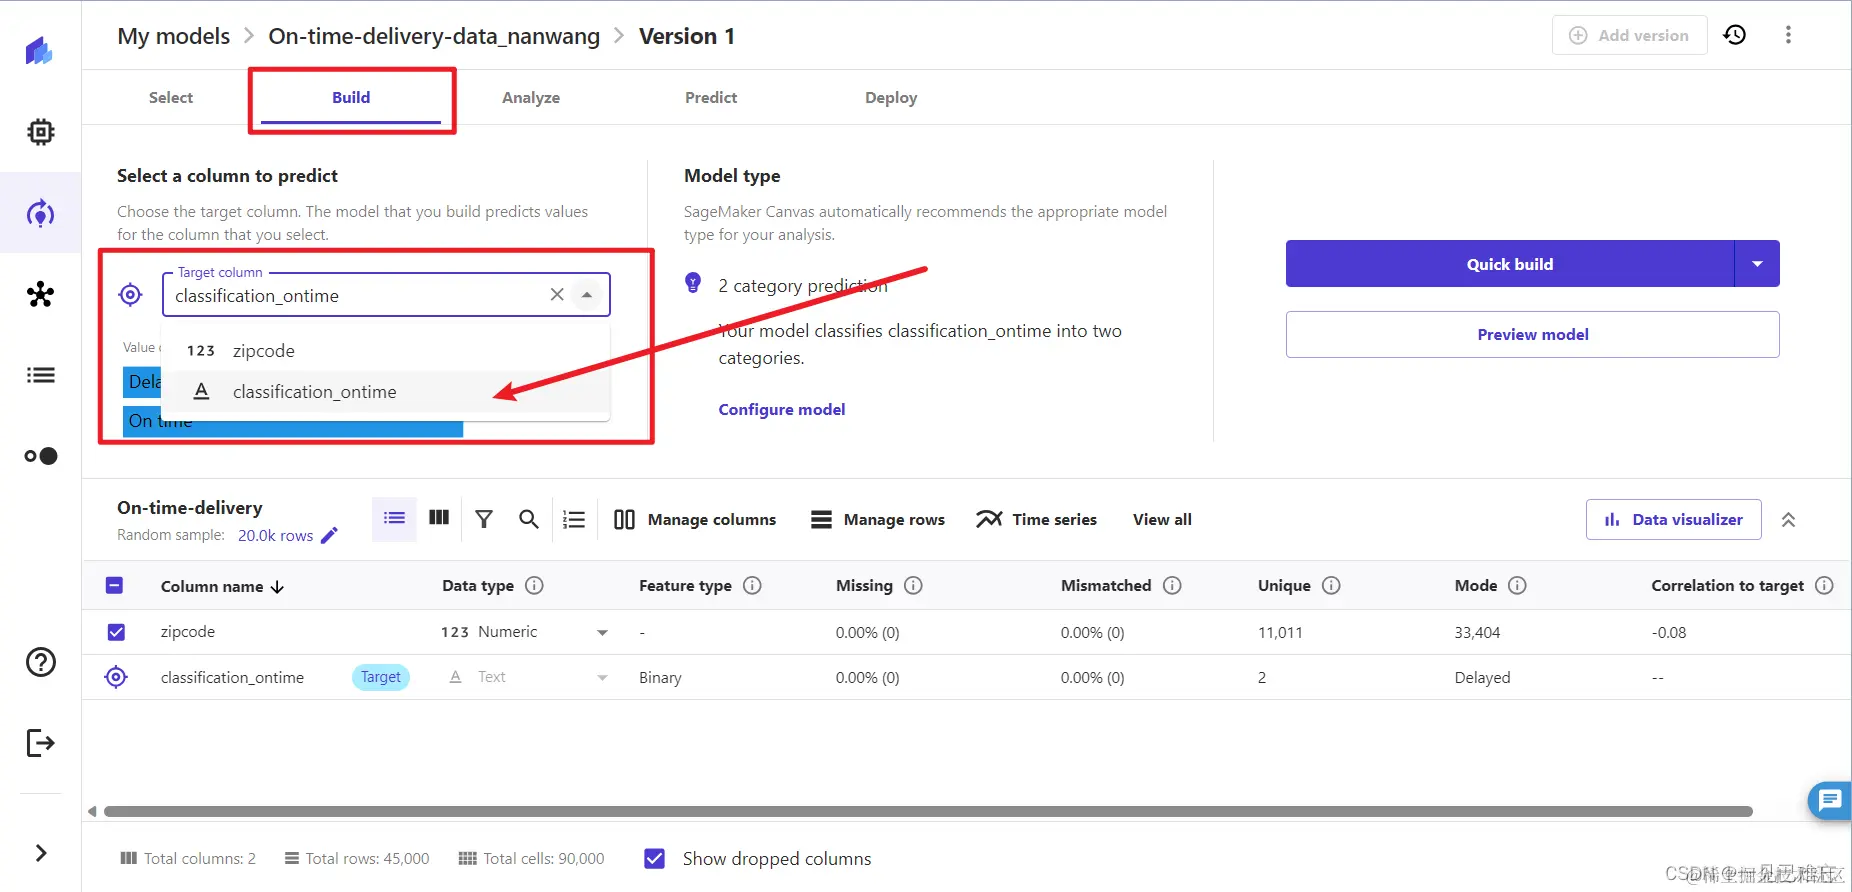Click the Add version button
The image size is (1852, 892).
(1629, 35)
